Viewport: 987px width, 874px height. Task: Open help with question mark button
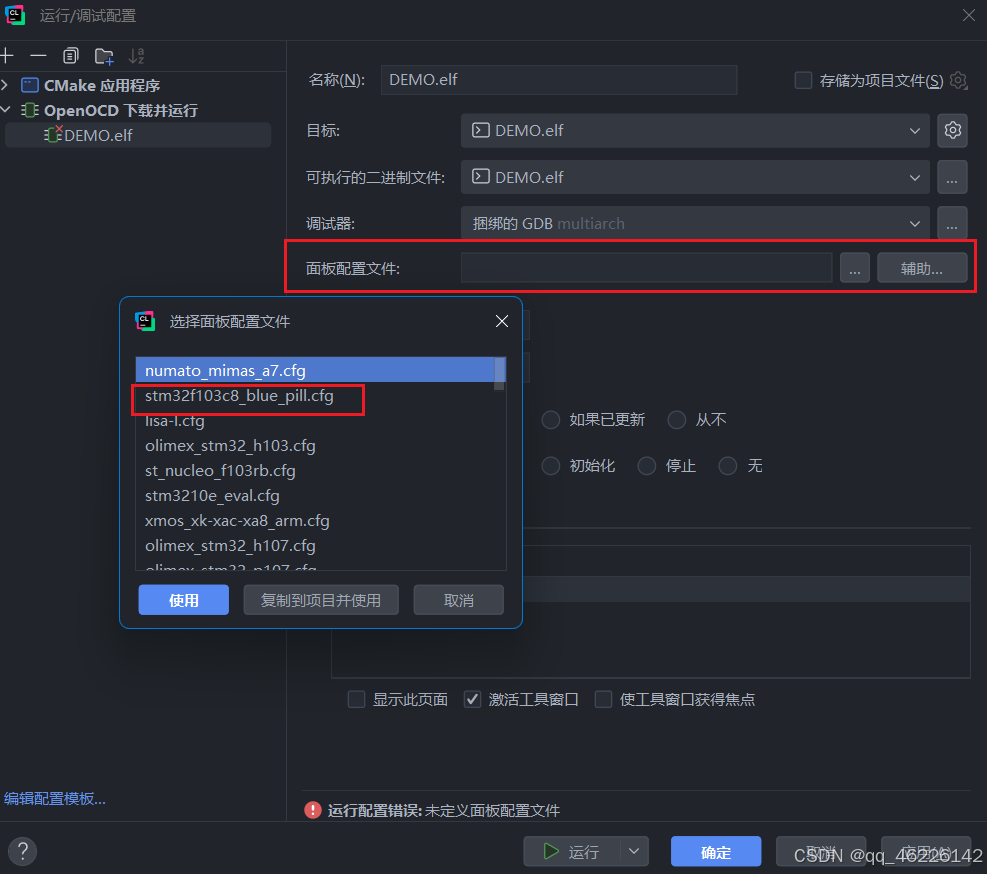23,851
